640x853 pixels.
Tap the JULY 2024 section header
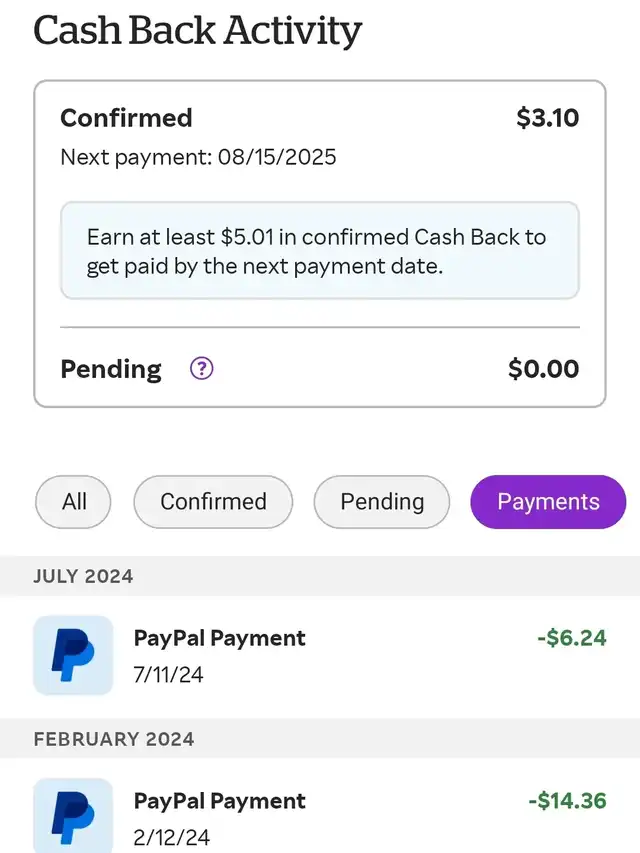(x=83, y=576)
